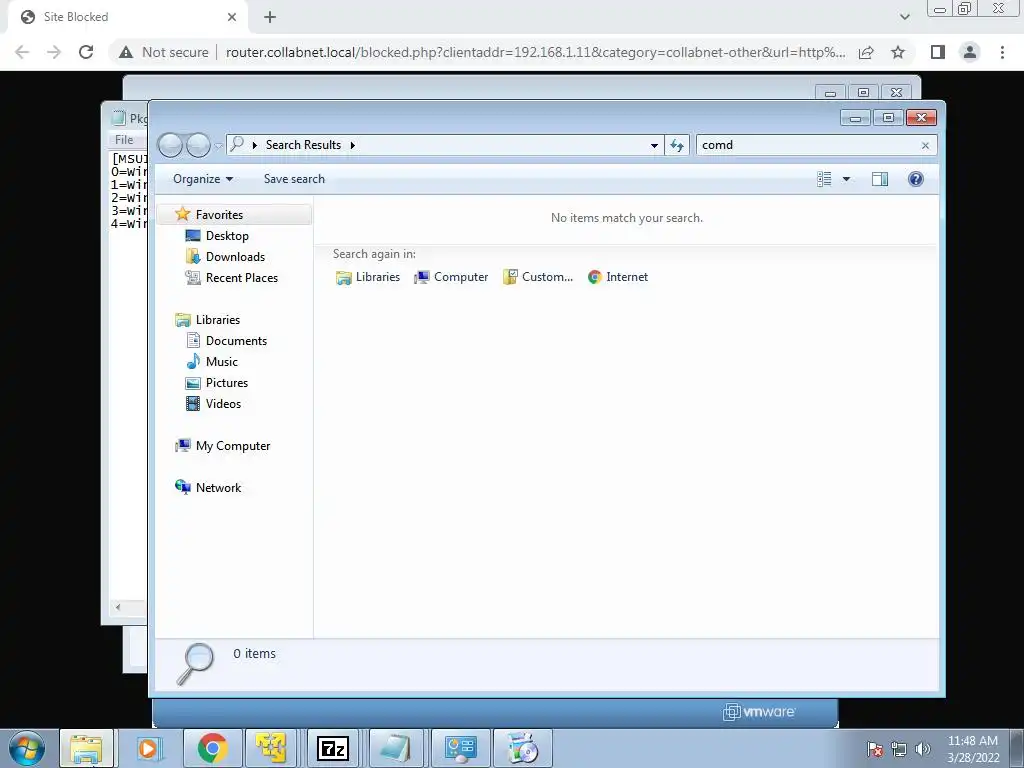Screen dimensions: 1024x768
Task: Open Downloads under Favorites
Action: point(235,257)
